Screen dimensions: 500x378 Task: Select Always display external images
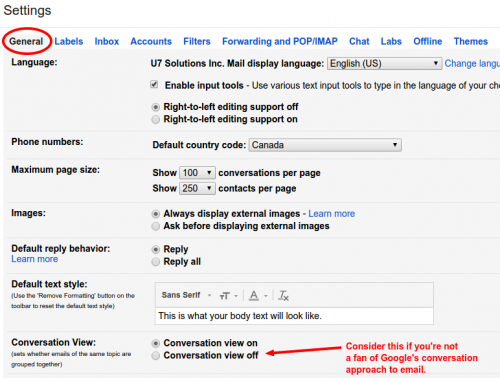click(x=155, y=214)
